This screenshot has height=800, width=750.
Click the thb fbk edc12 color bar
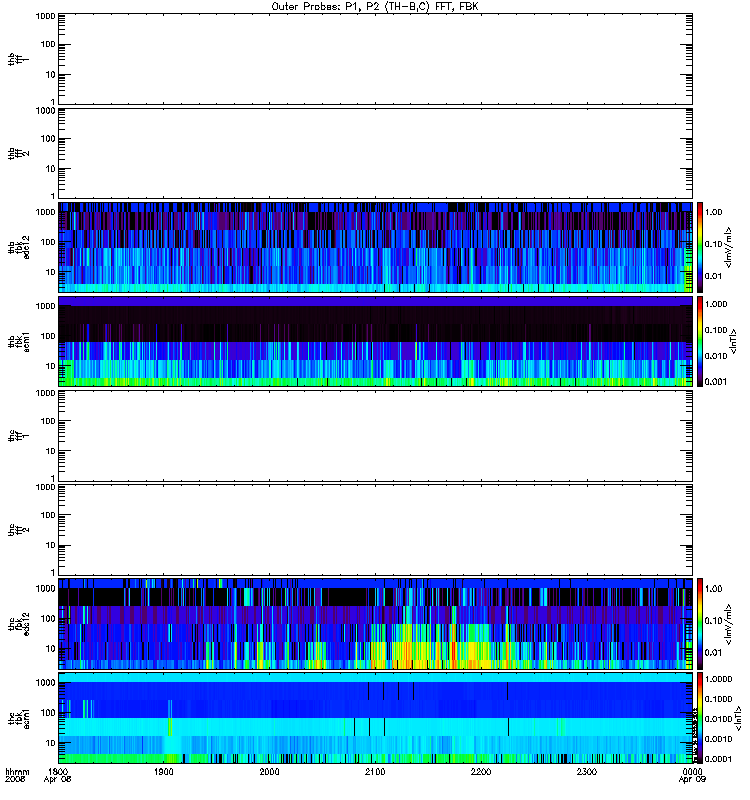pyautogui.click(x=700, y=247)
